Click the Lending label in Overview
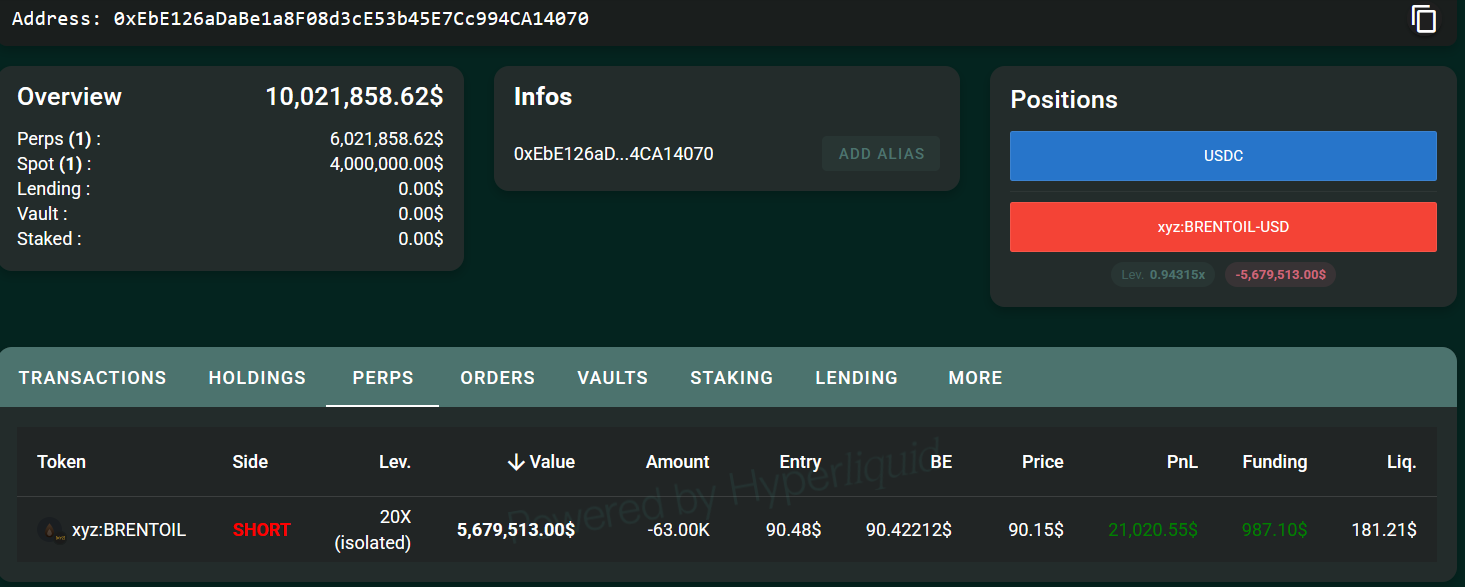 click(x=53, y=189)
